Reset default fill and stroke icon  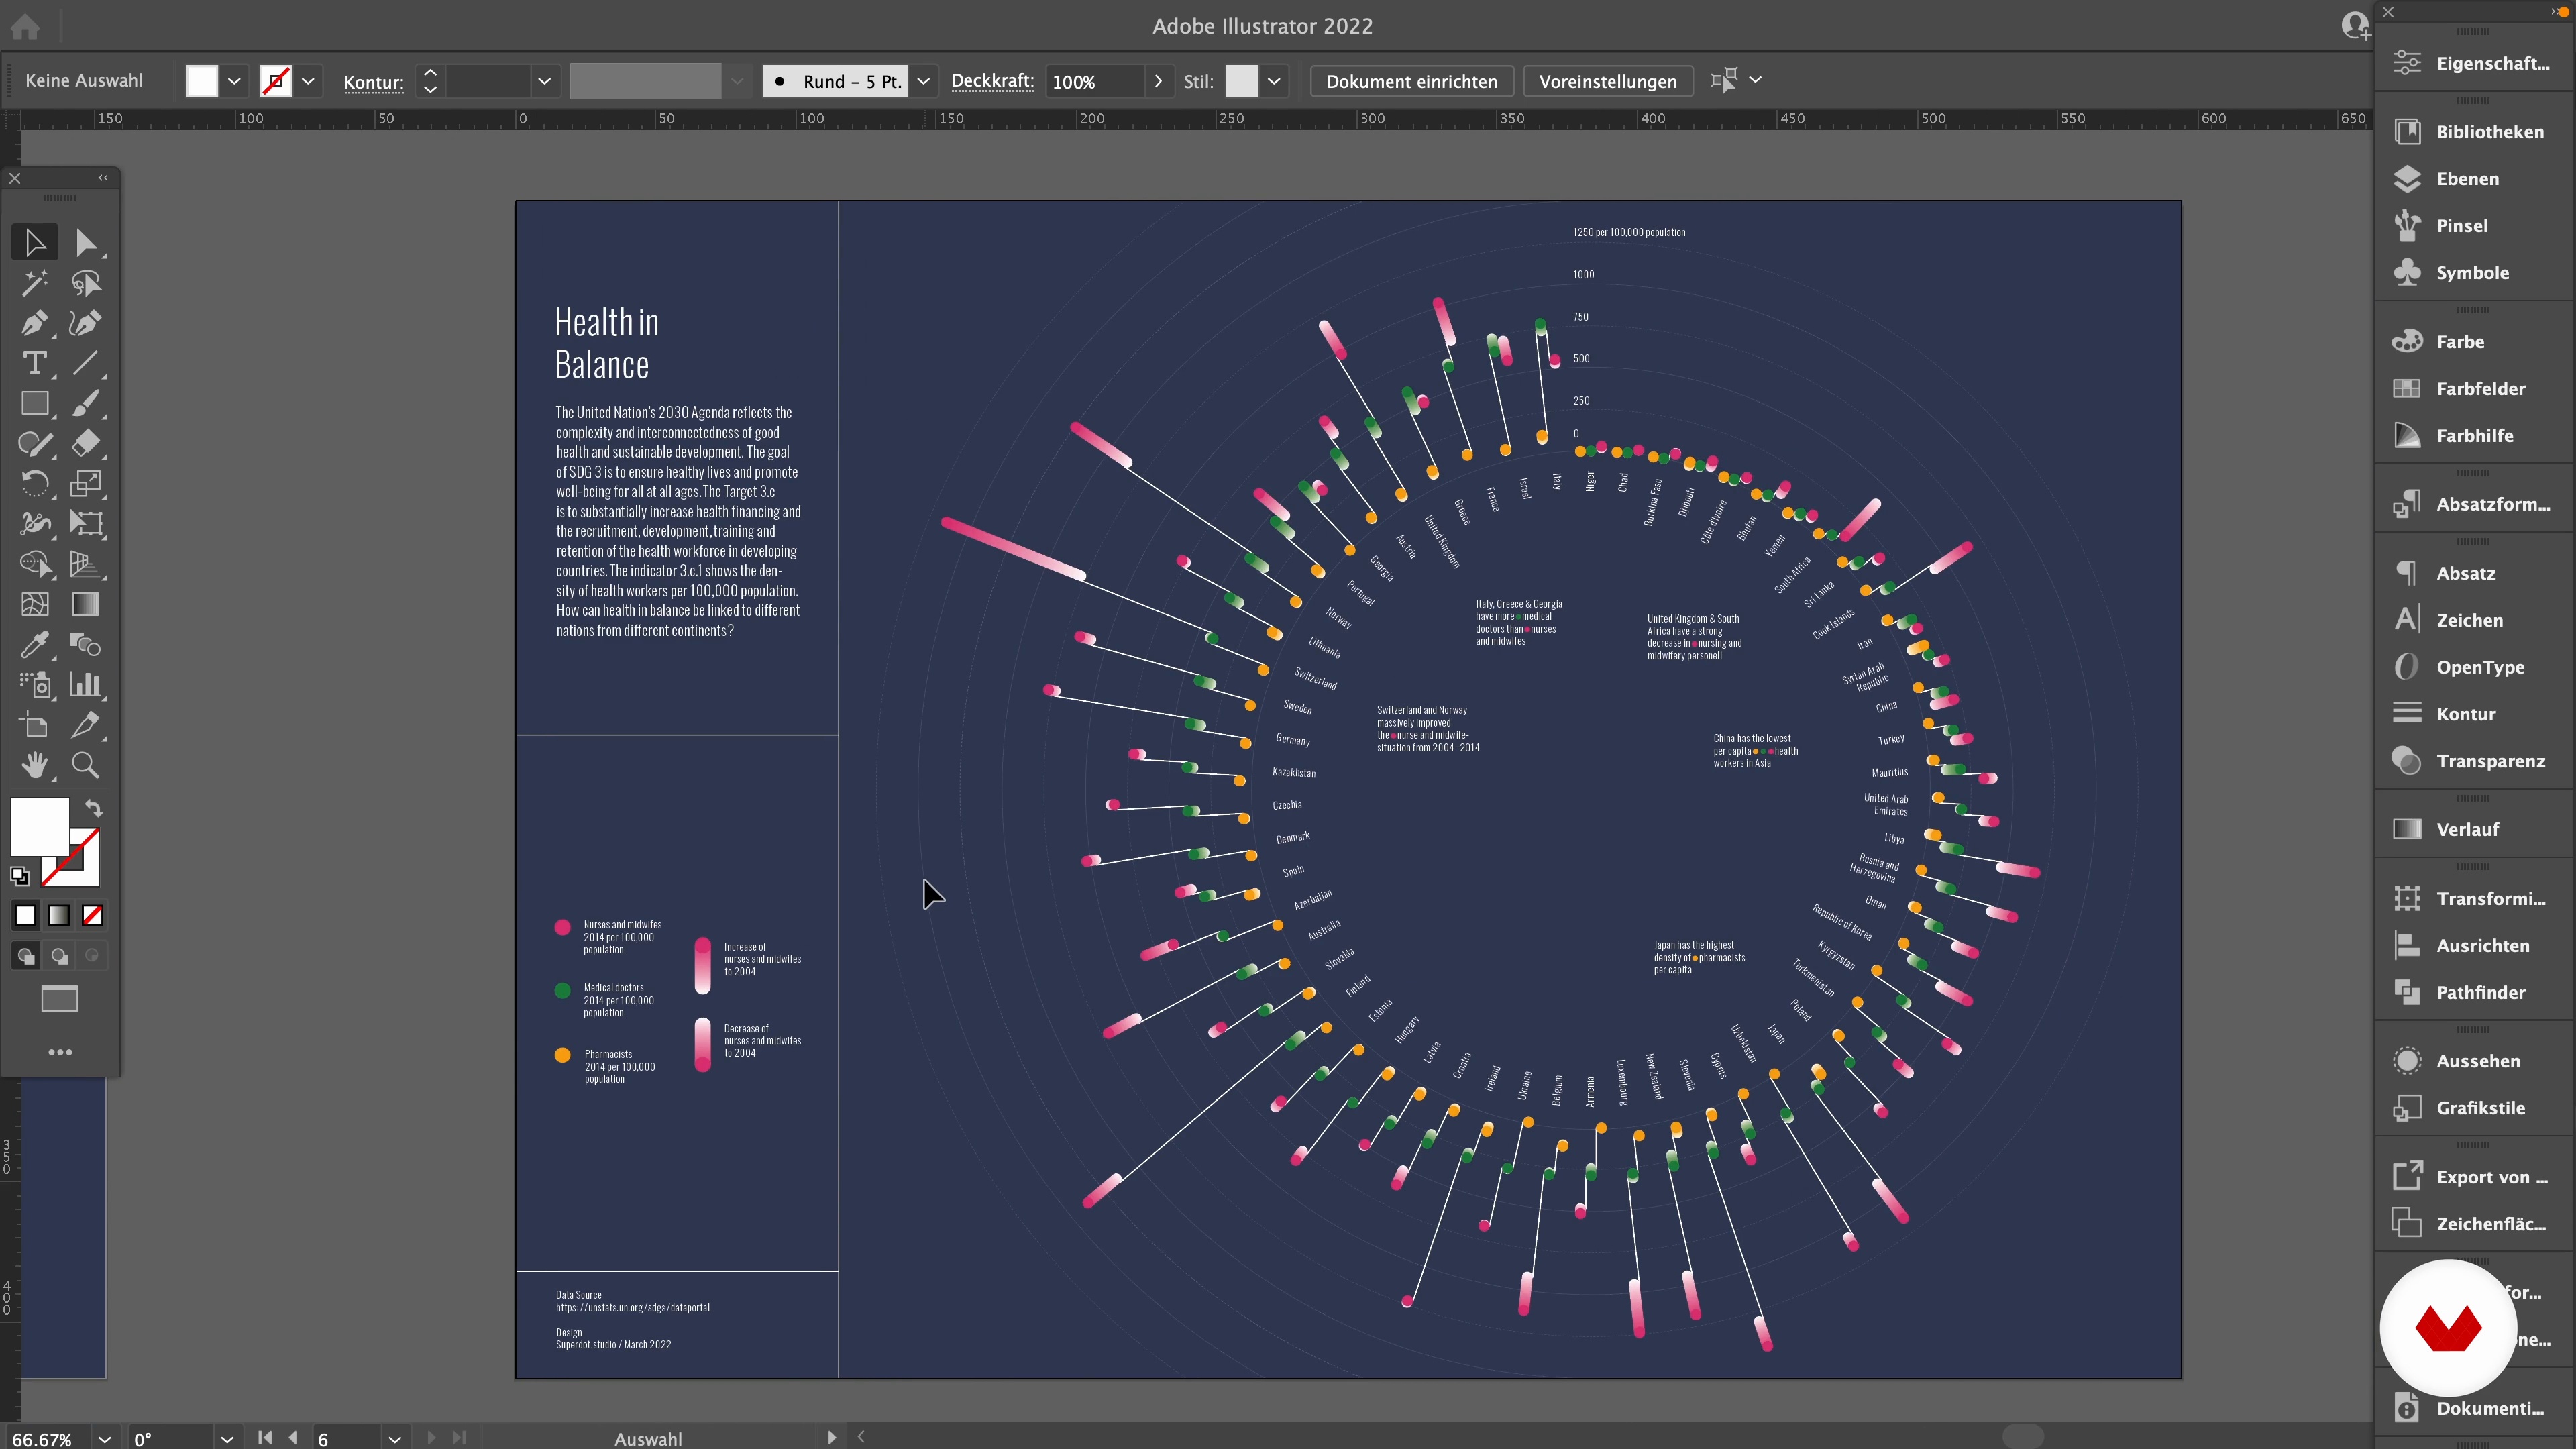point(20,876)
